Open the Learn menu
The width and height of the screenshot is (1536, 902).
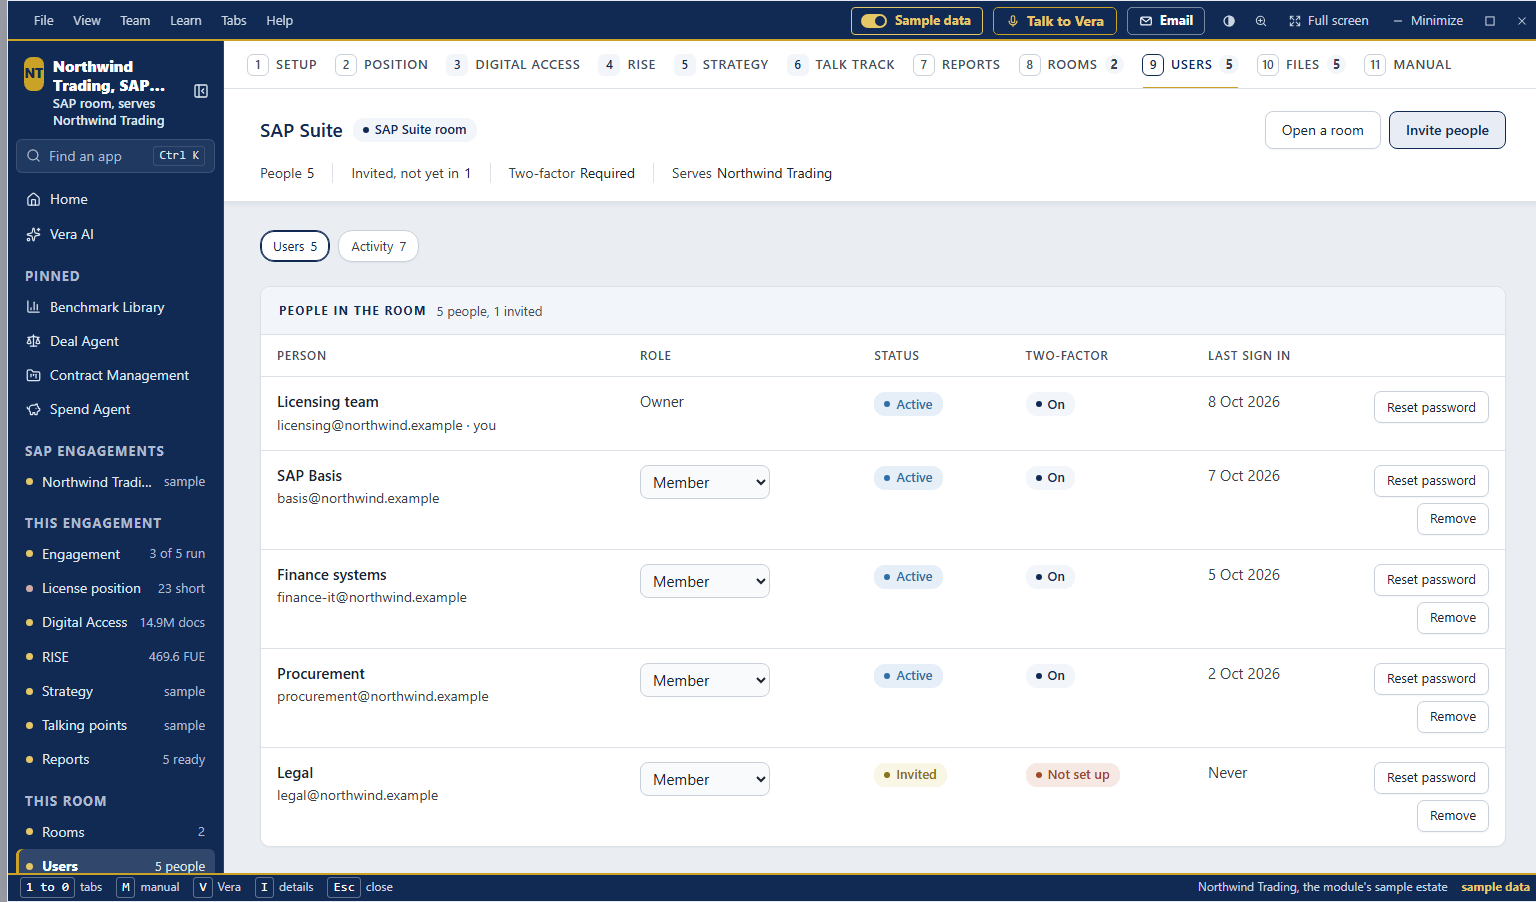pos(186,21)
